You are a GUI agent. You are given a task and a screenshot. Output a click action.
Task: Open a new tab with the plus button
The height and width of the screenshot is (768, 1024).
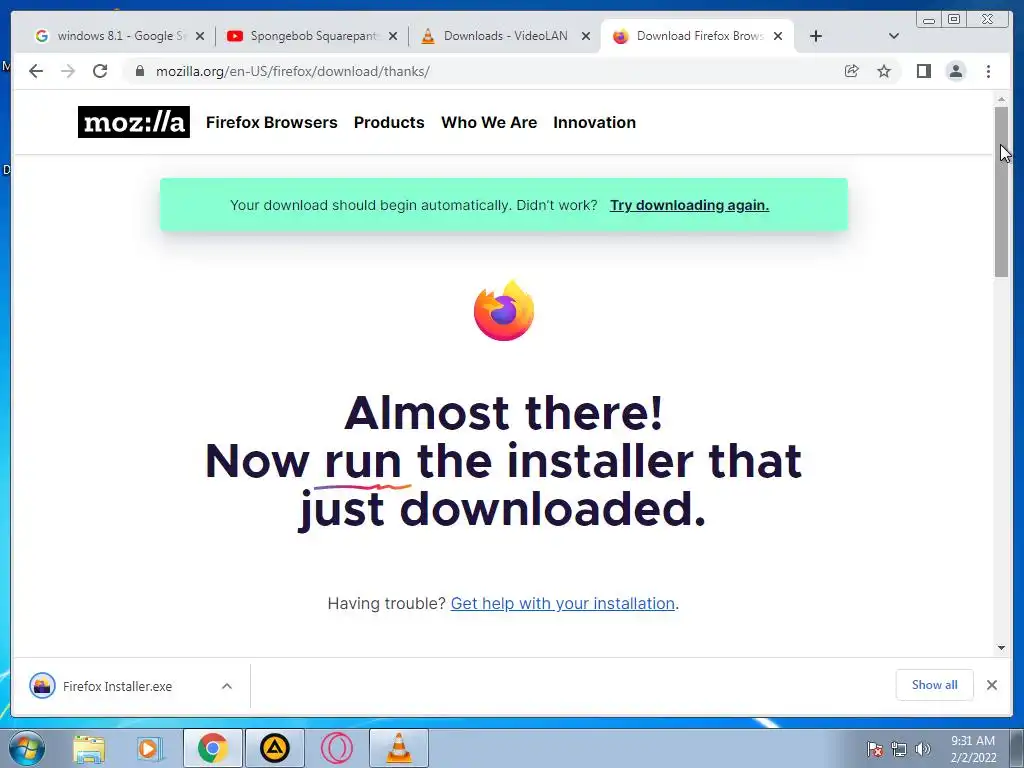click(816, 36)
